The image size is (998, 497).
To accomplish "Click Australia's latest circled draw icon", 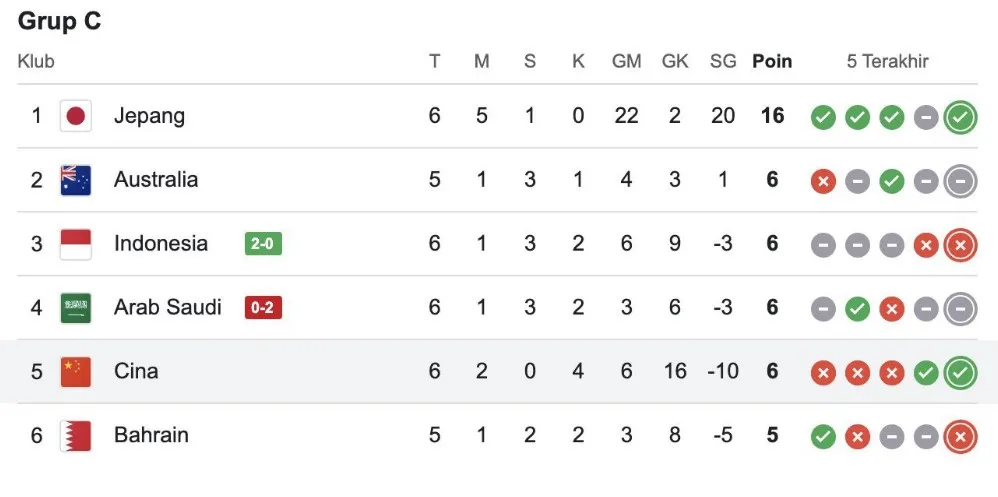I will click(x=960, y=181).
